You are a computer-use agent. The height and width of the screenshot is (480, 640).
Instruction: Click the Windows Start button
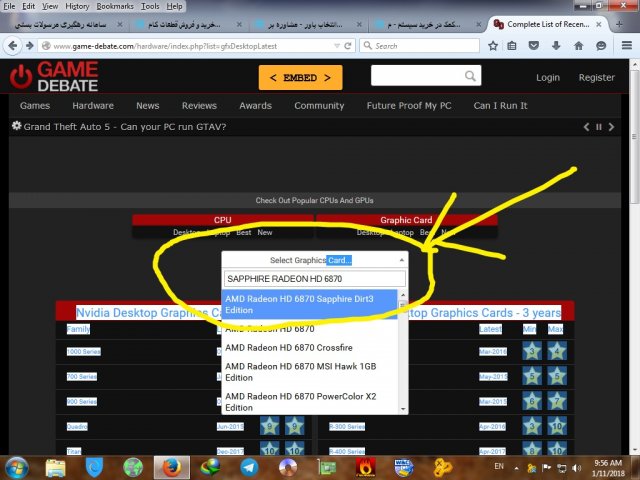[18, 466]
